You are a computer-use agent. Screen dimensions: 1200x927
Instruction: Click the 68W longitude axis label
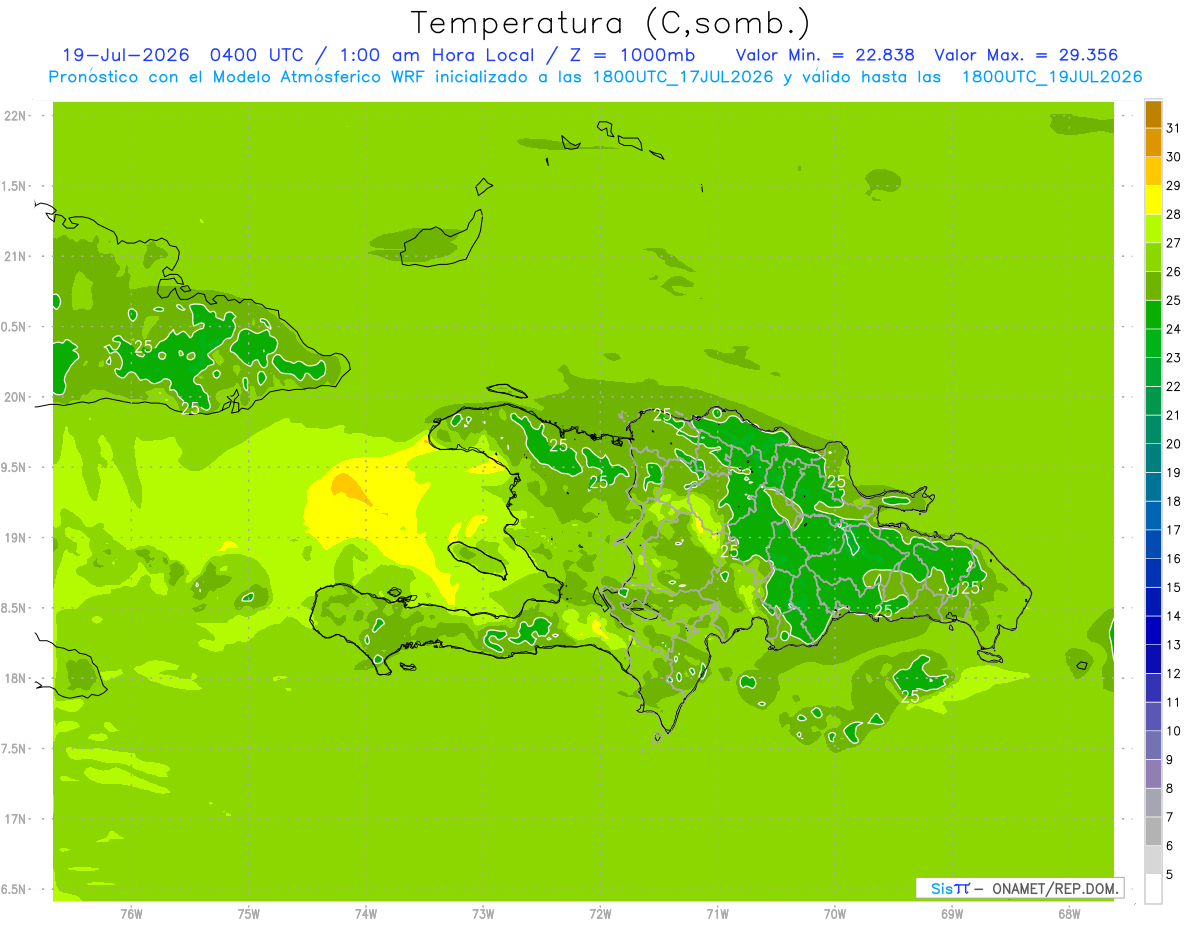pyautogui.click(x=1069, y=913)
